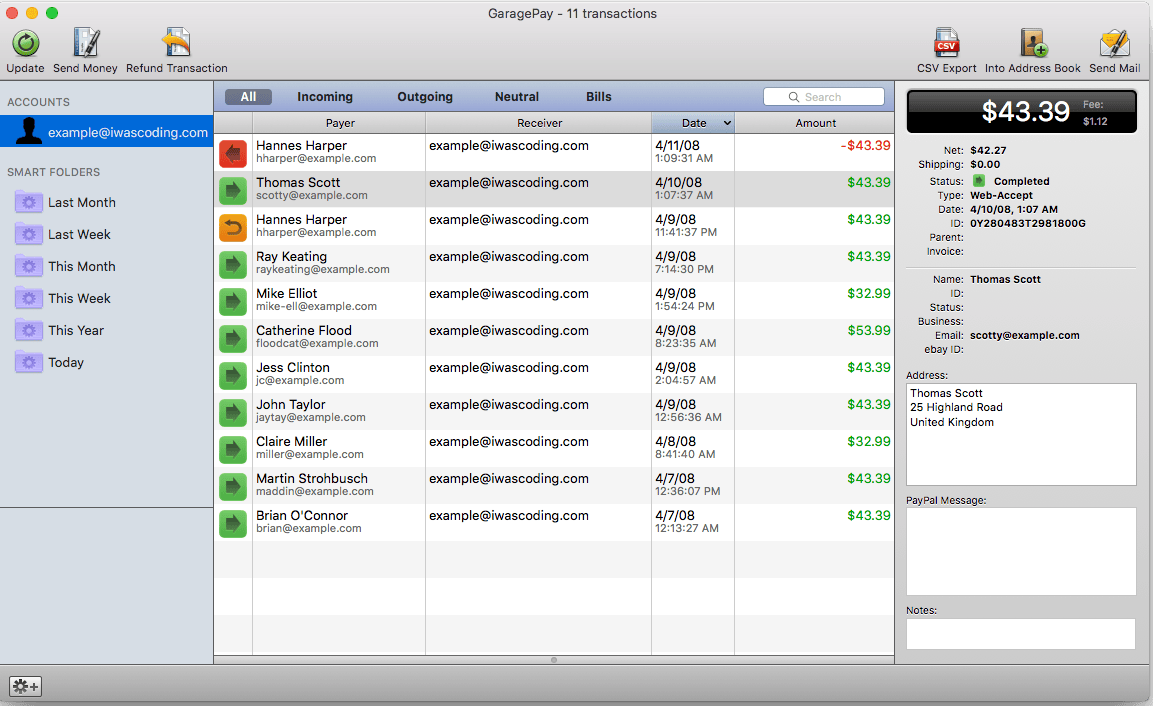Viewport: 1153px width, 706px height.
Task: Click transaction ID 0Y280483T2981800G
Action: [x=1027, y=224]
